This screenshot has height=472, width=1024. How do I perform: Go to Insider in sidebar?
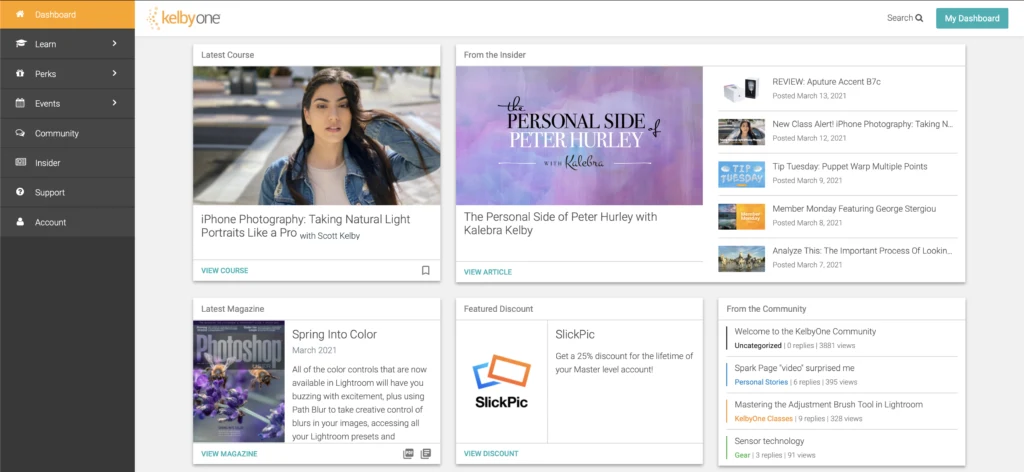(x=67, y=163)
